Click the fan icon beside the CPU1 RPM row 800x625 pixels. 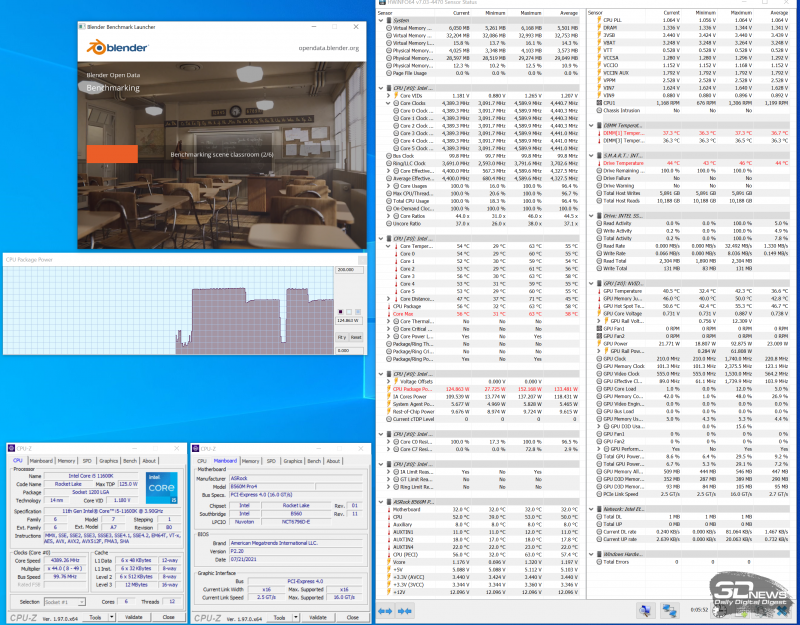point(599,103)
